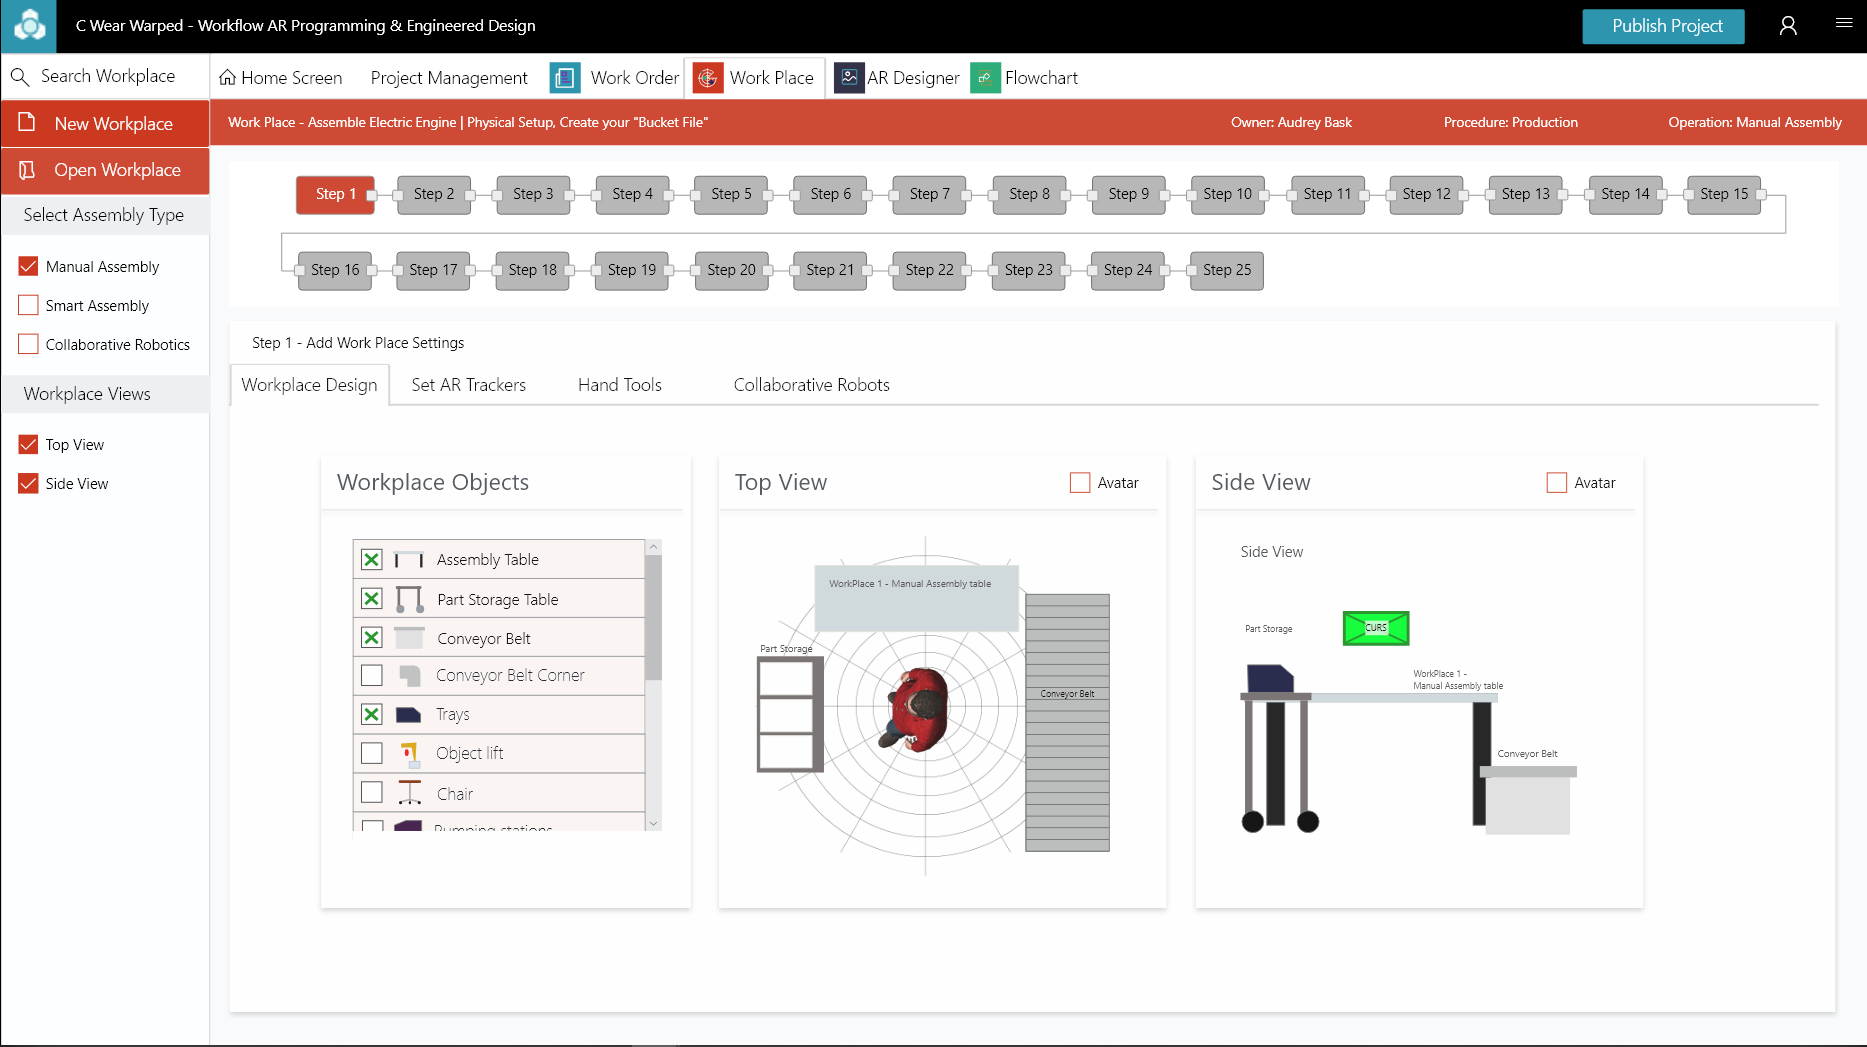Viewport: 1867px width, 1047px height.
Task: Click Owner: Audrey Bask text
Action: click(1291, 122)
